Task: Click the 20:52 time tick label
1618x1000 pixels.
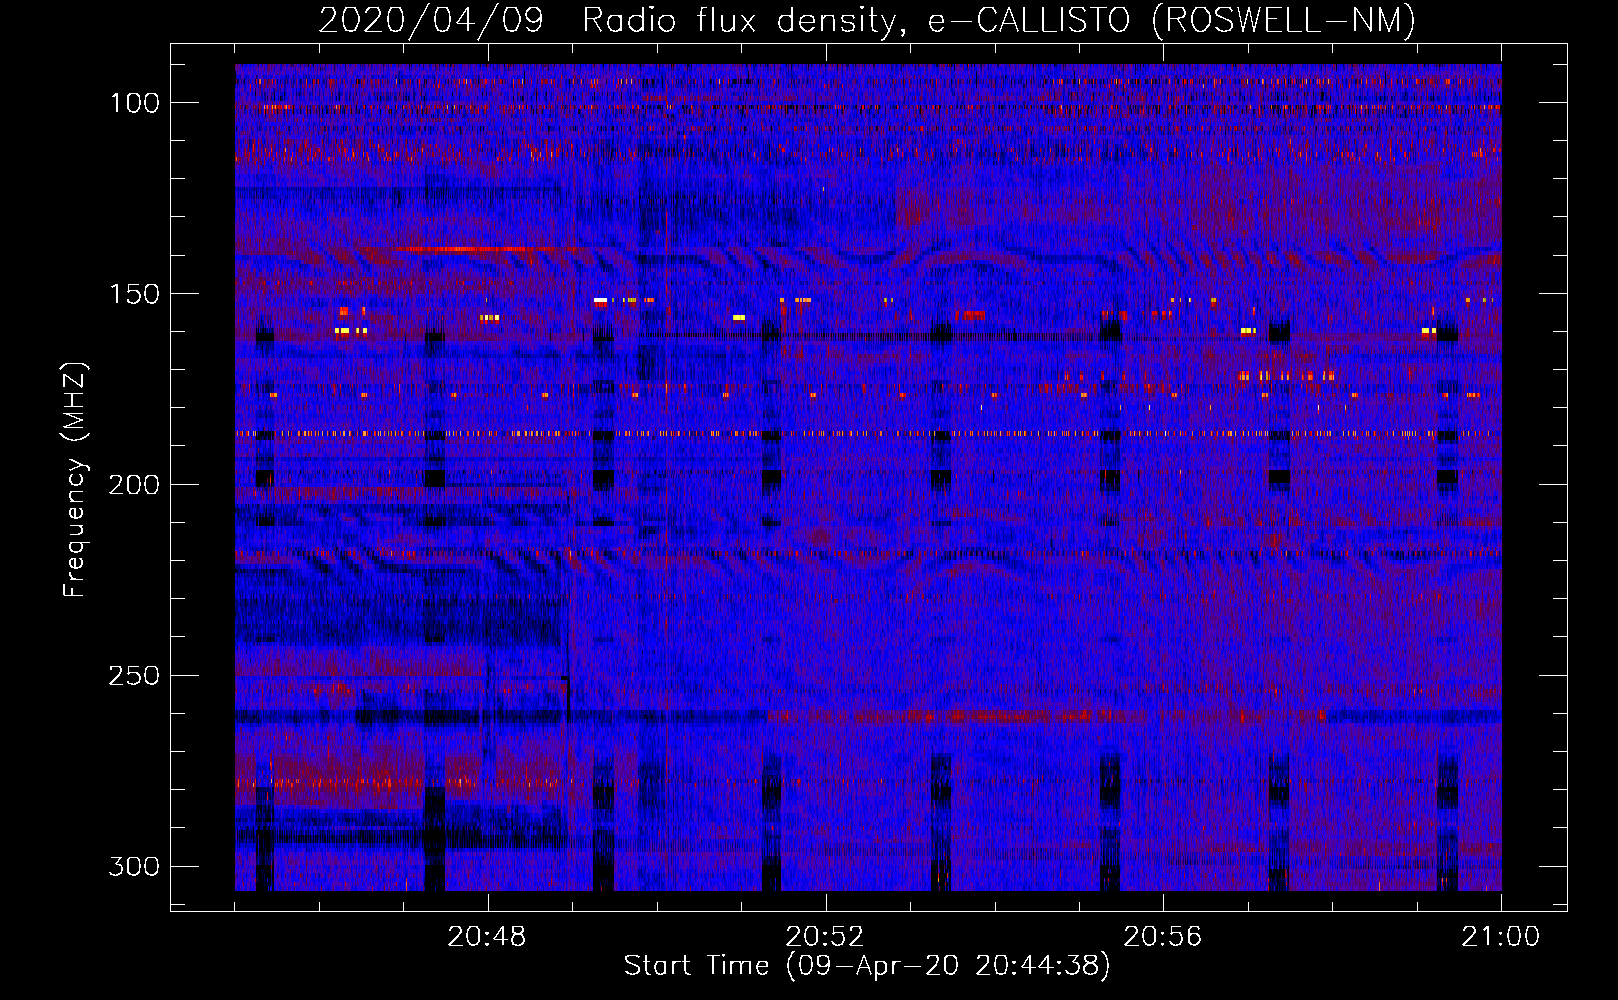Action: click(x=825, y=937)
